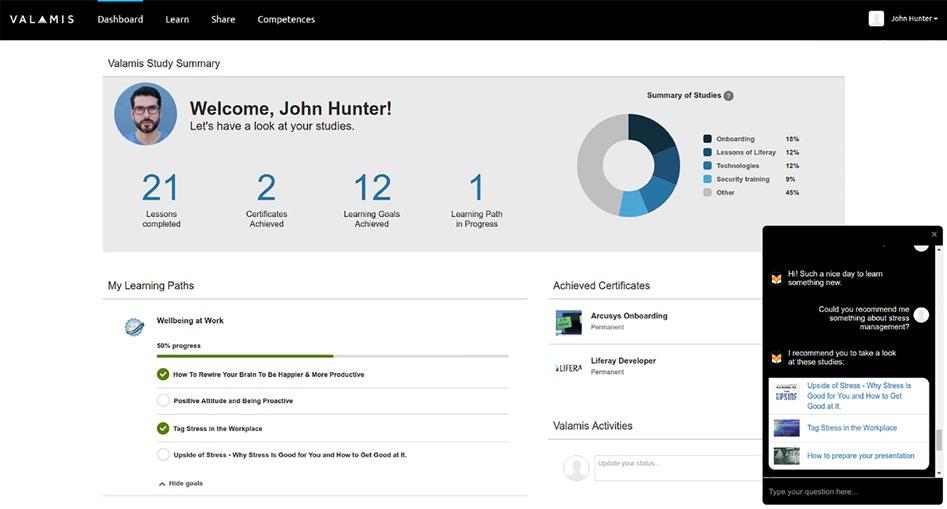
Task: Click John Hunter's profile photo
Action: tap(146, 114)
